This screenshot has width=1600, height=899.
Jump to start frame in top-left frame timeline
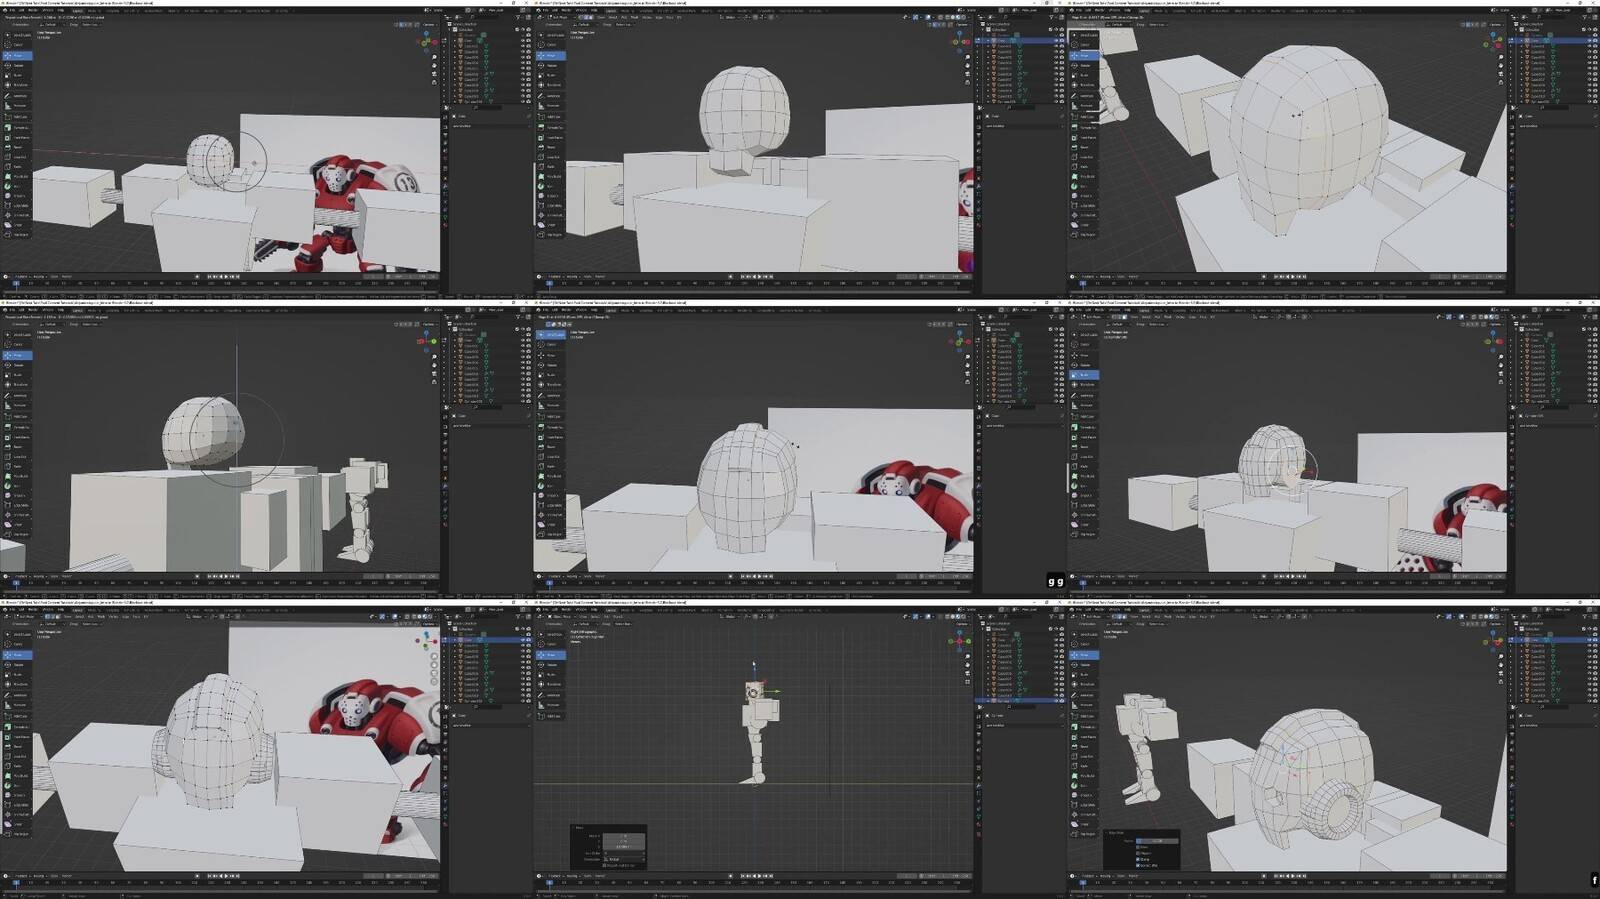point(209,276)
